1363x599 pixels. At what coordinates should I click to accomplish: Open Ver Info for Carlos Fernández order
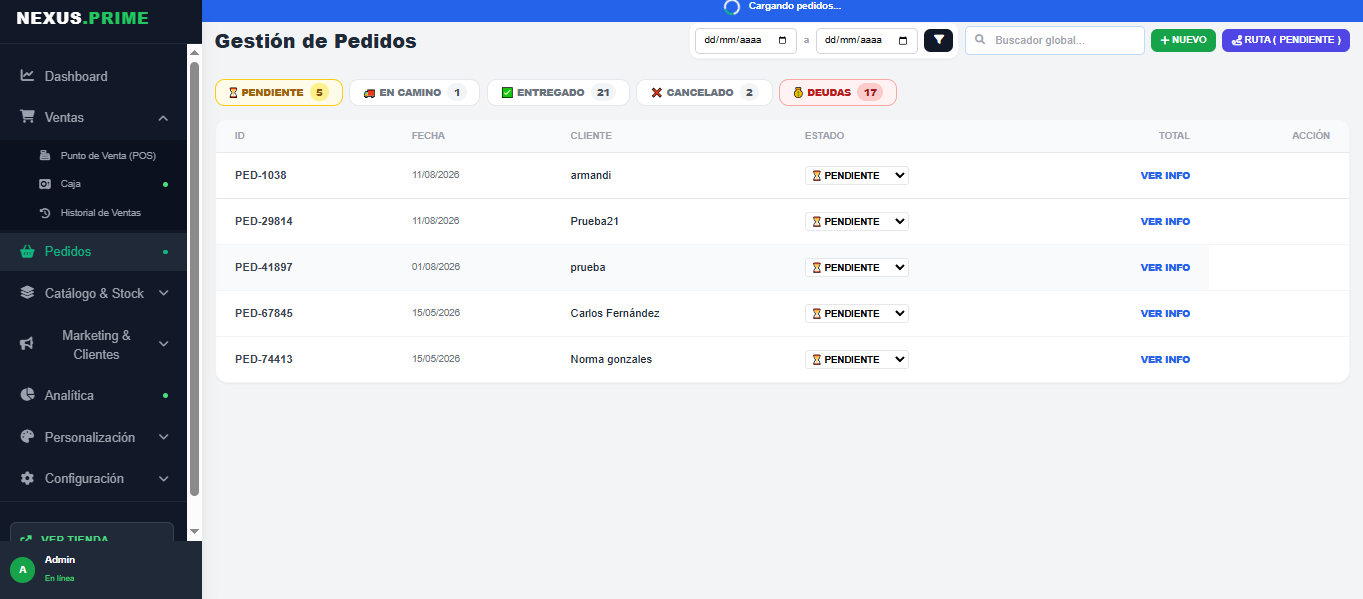tap(1165, 313)
